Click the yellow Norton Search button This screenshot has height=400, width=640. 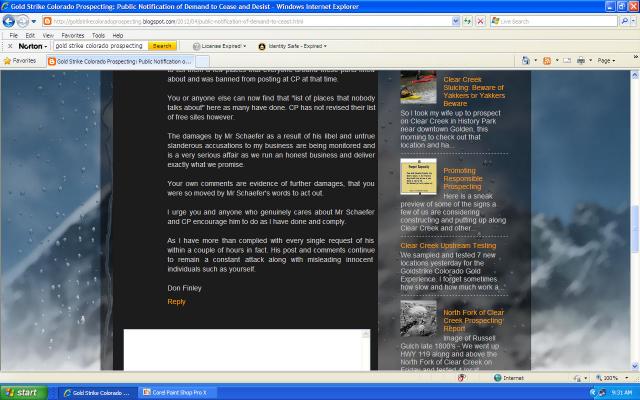[162, 46]
